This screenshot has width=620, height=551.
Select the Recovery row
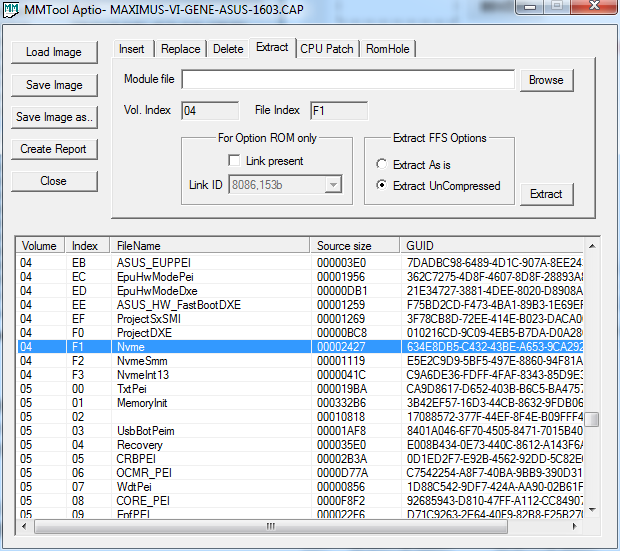tap(300, 445)
